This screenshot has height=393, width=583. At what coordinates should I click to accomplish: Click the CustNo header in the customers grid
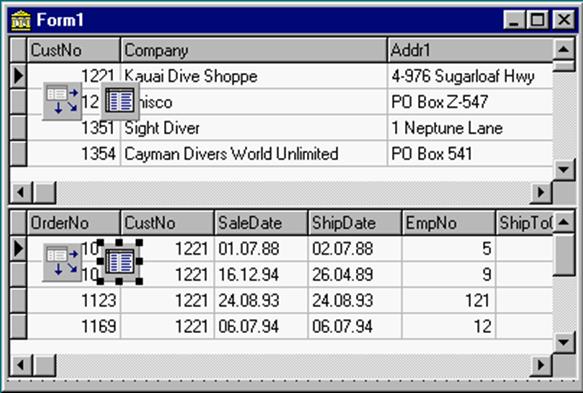point(74,50)
